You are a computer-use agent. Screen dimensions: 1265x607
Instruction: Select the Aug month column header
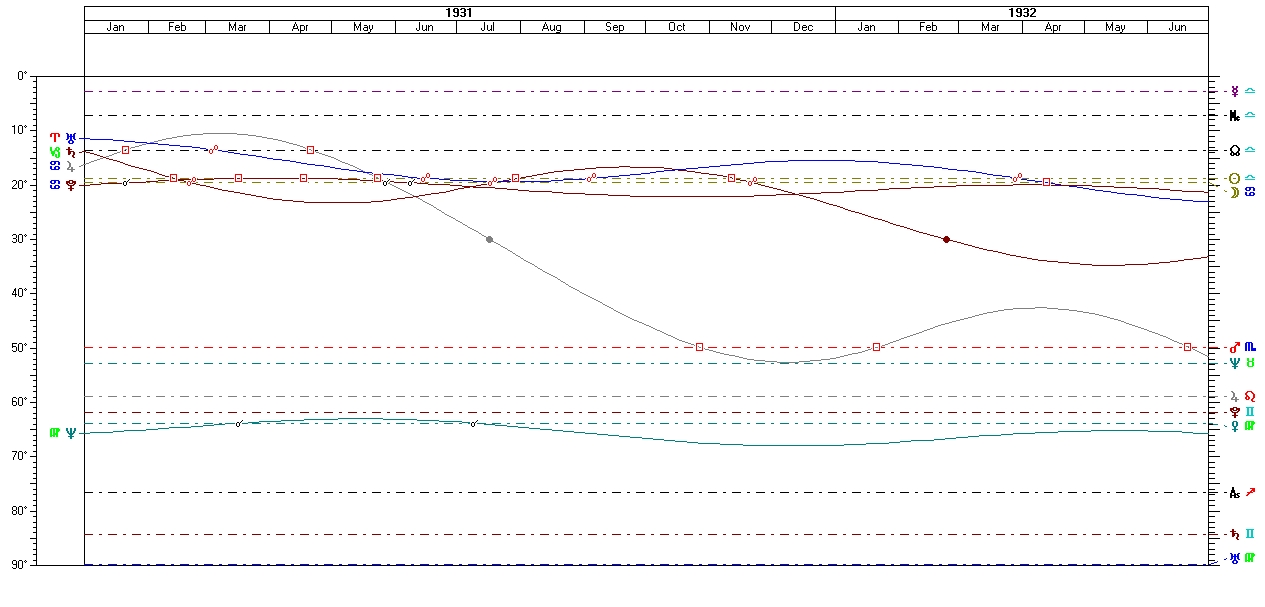[551, 27]
